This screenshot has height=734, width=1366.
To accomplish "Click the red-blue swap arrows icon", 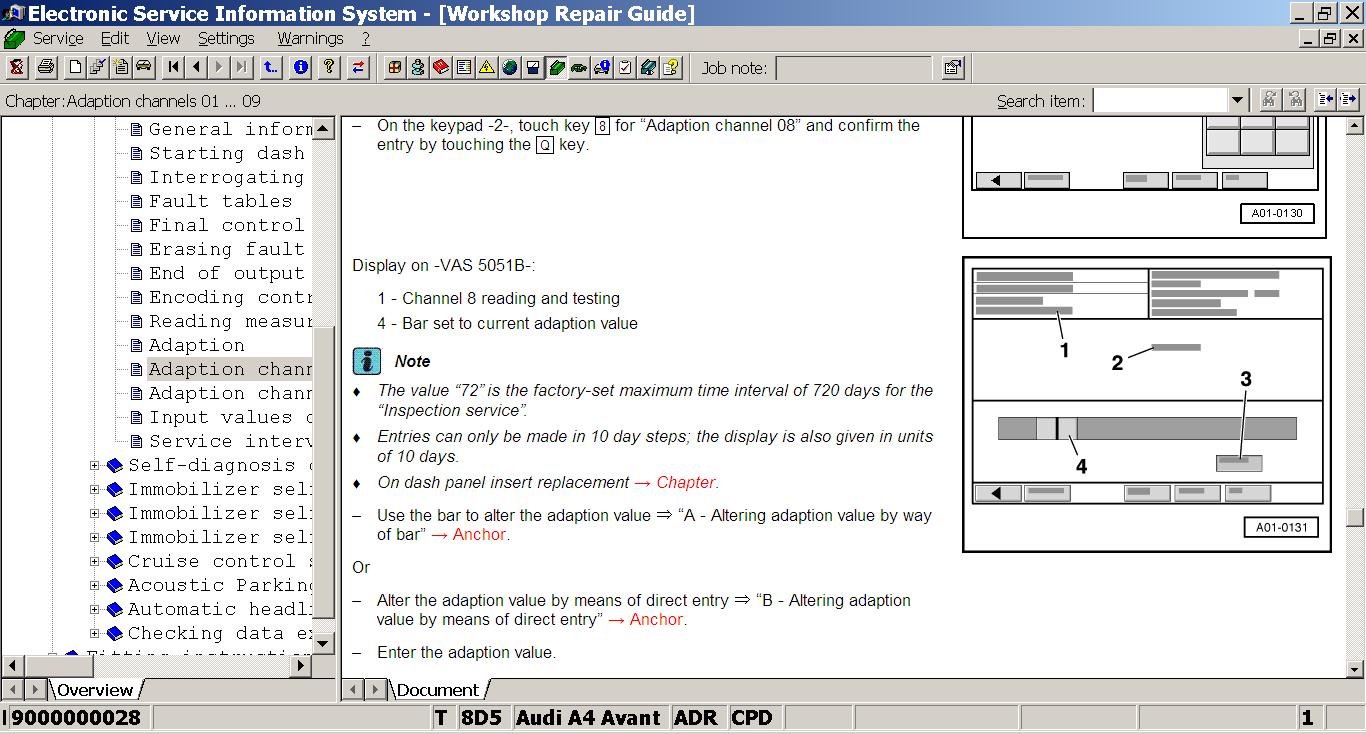I will [358, 68].
